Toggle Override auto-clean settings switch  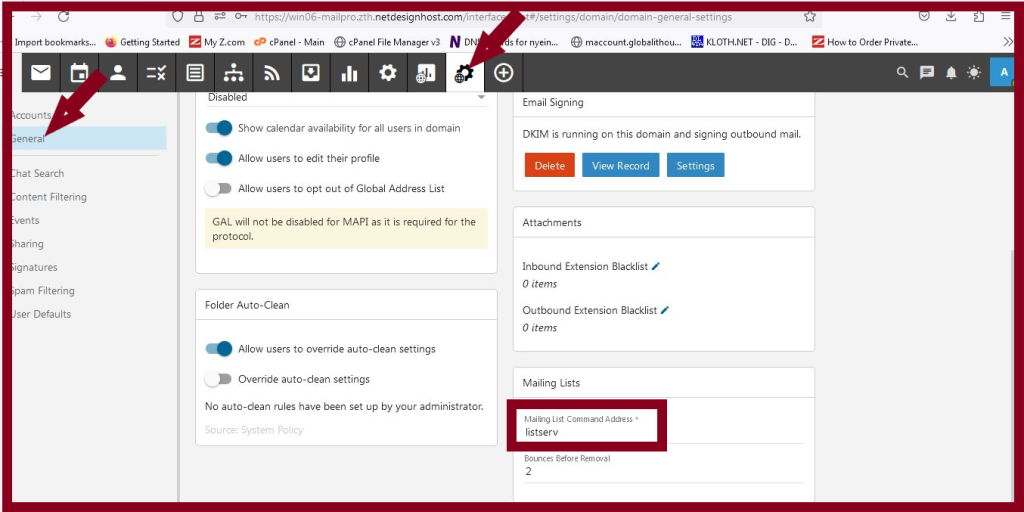click(x=218, y=379)
